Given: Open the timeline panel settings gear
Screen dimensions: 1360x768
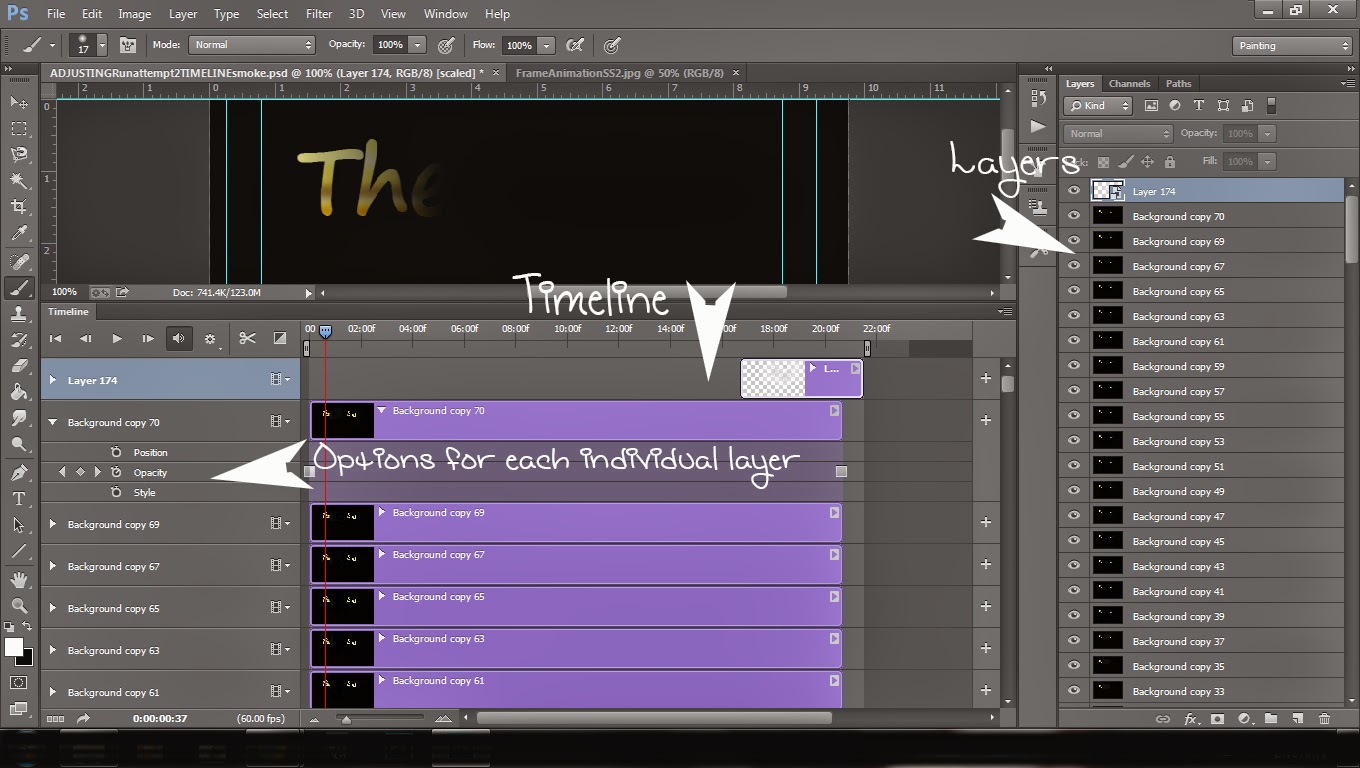Looking at the screenshot, I should (210, 338).
